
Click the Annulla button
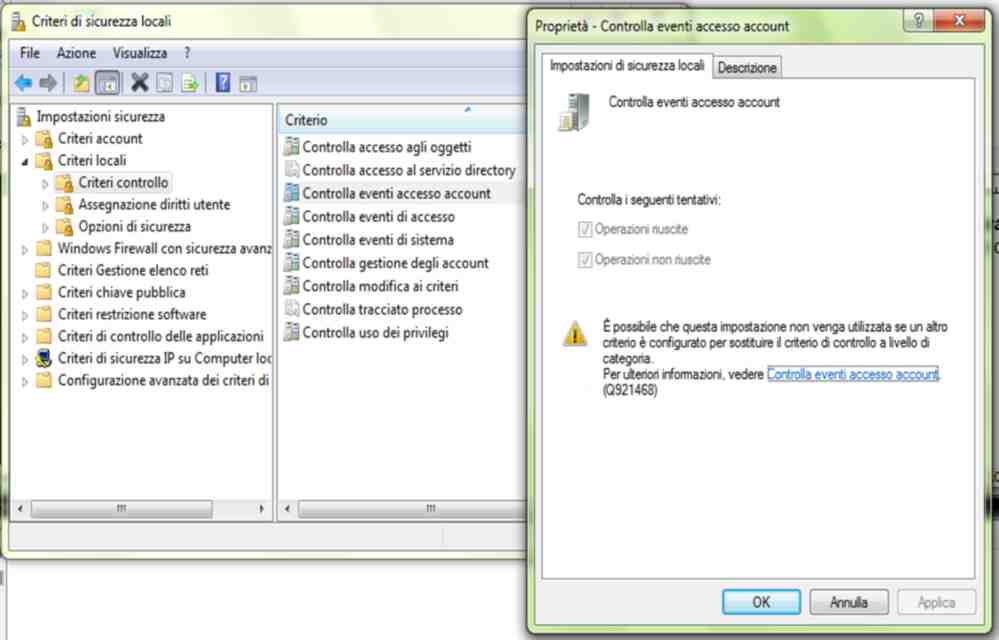click(849, 602)
